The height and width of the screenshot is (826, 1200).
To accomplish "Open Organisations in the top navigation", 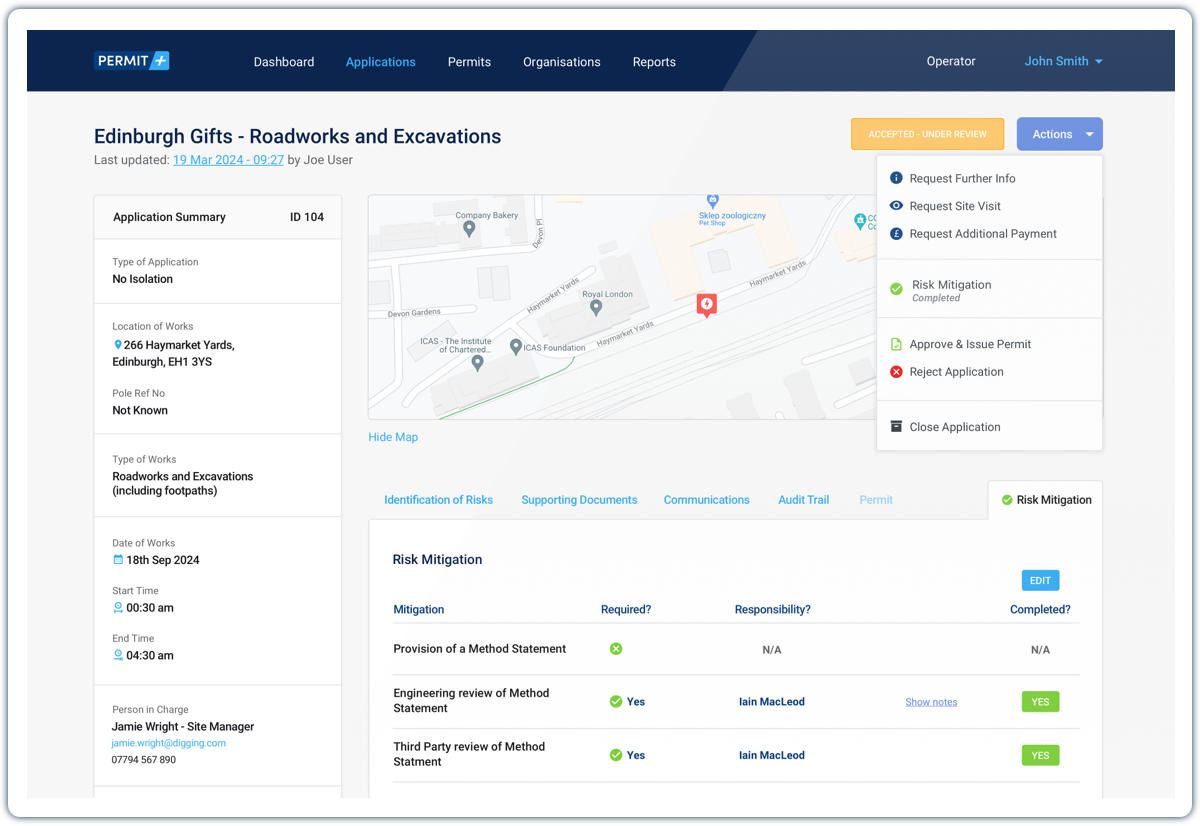I will coord(562,62).
